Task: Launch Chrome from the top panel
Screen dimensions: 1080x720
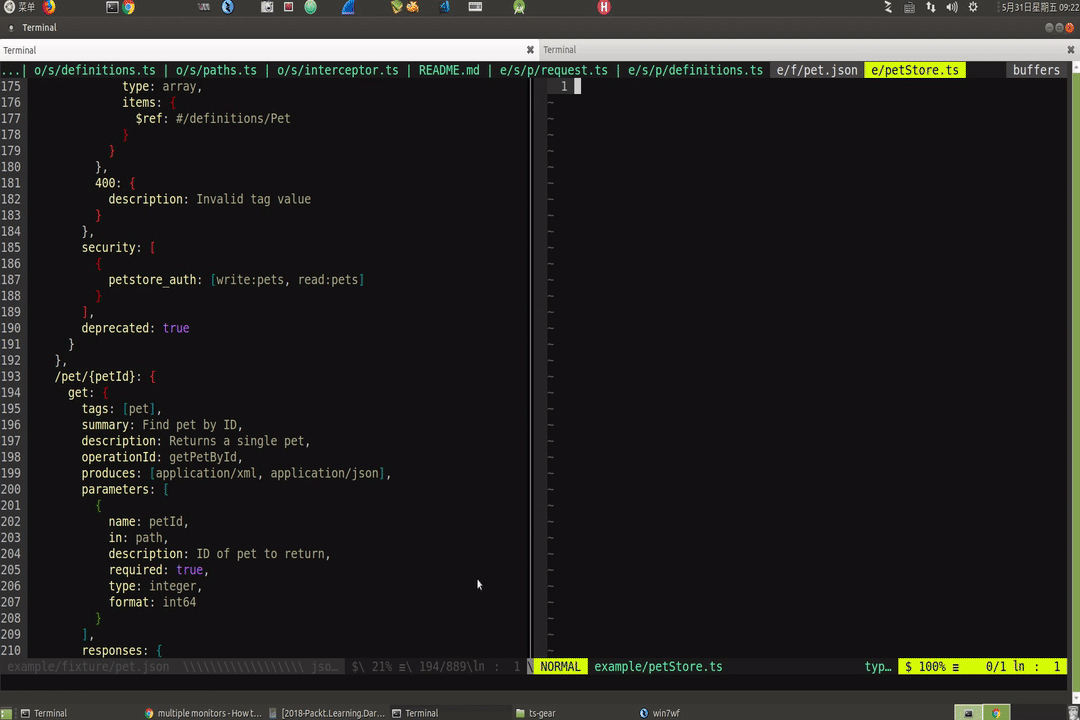Action: coord(129,7)
